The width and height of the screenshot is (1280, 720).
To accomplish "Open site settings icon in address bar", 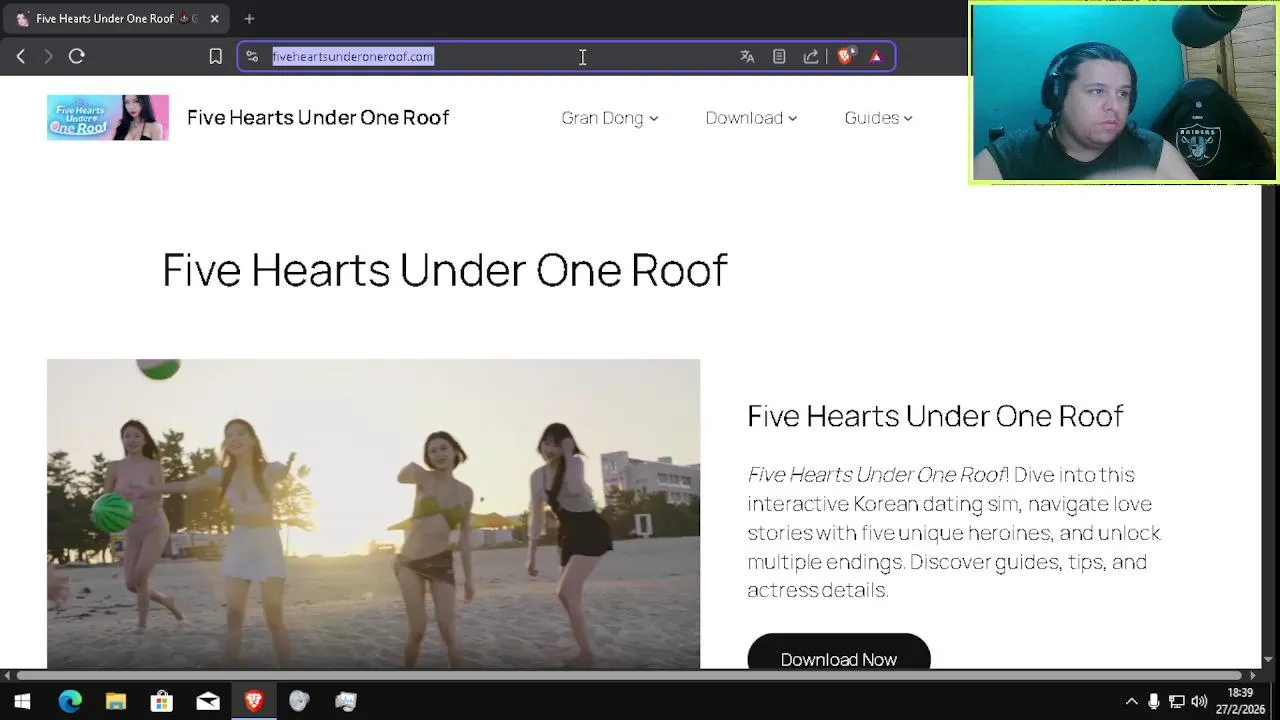I will [252, 57].
